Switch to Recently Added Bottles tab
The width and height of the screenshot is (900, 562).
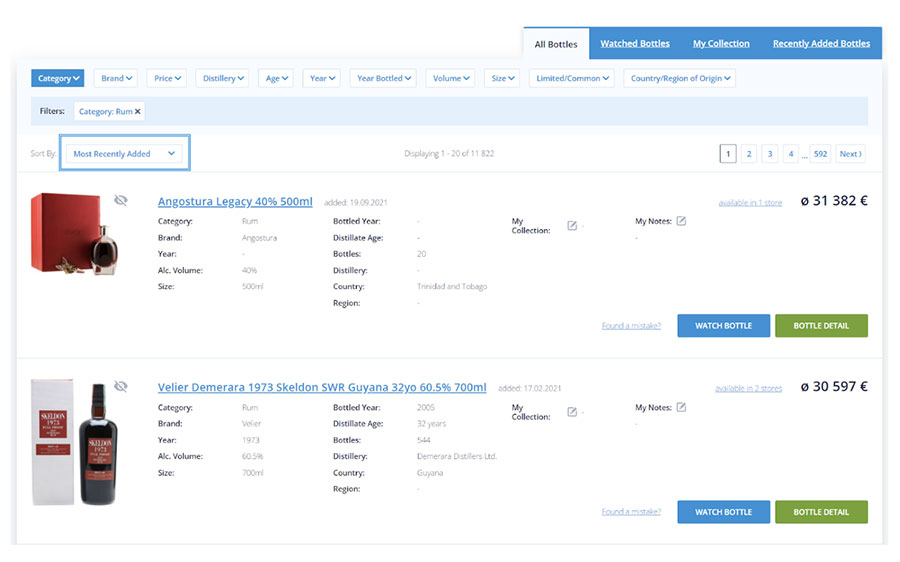pos(821,44)
